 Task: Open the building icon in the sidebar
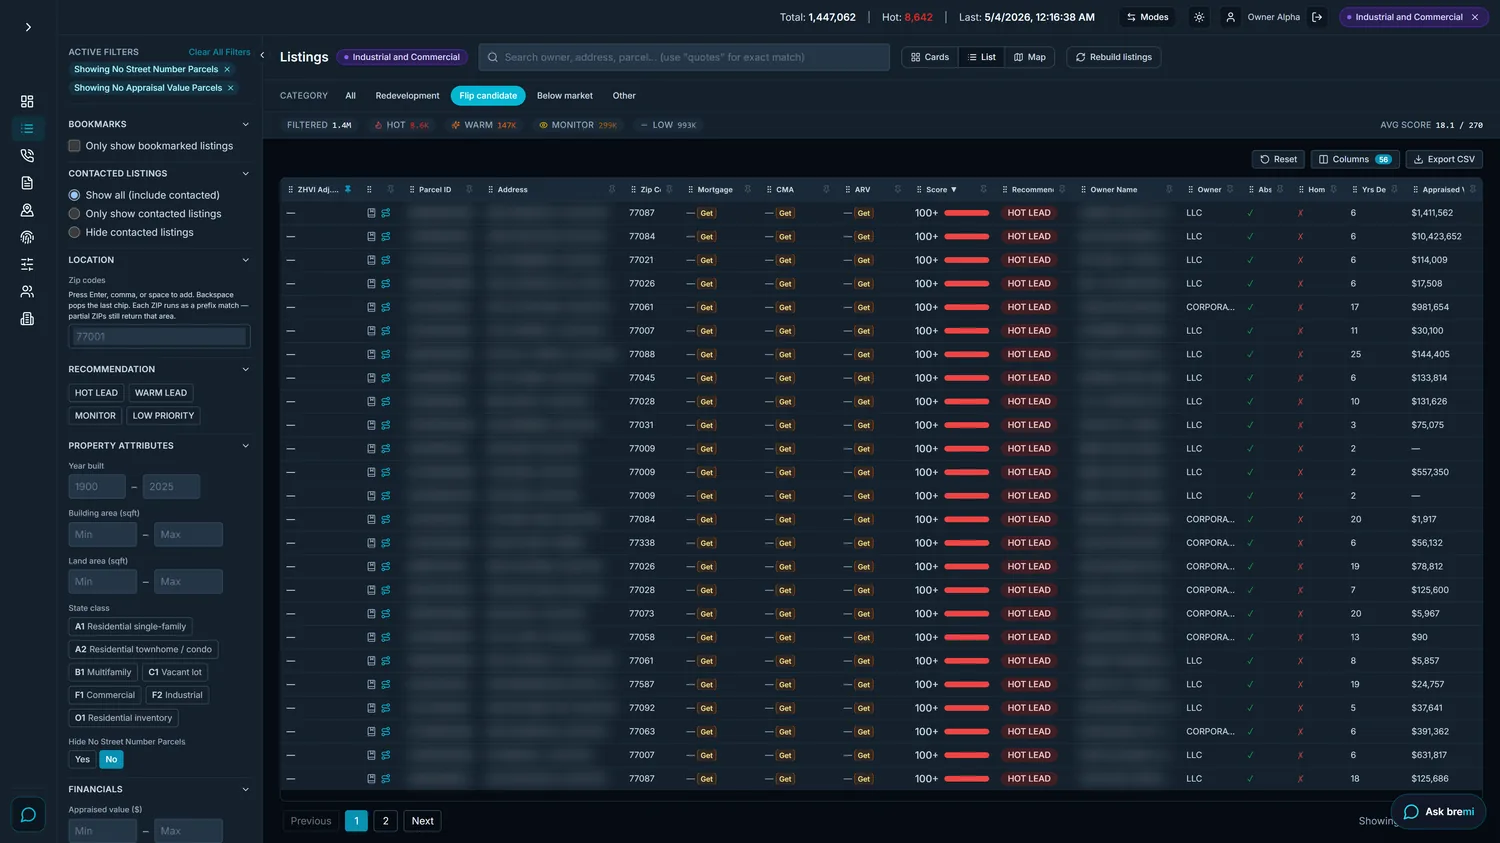[x=27, y=319]
